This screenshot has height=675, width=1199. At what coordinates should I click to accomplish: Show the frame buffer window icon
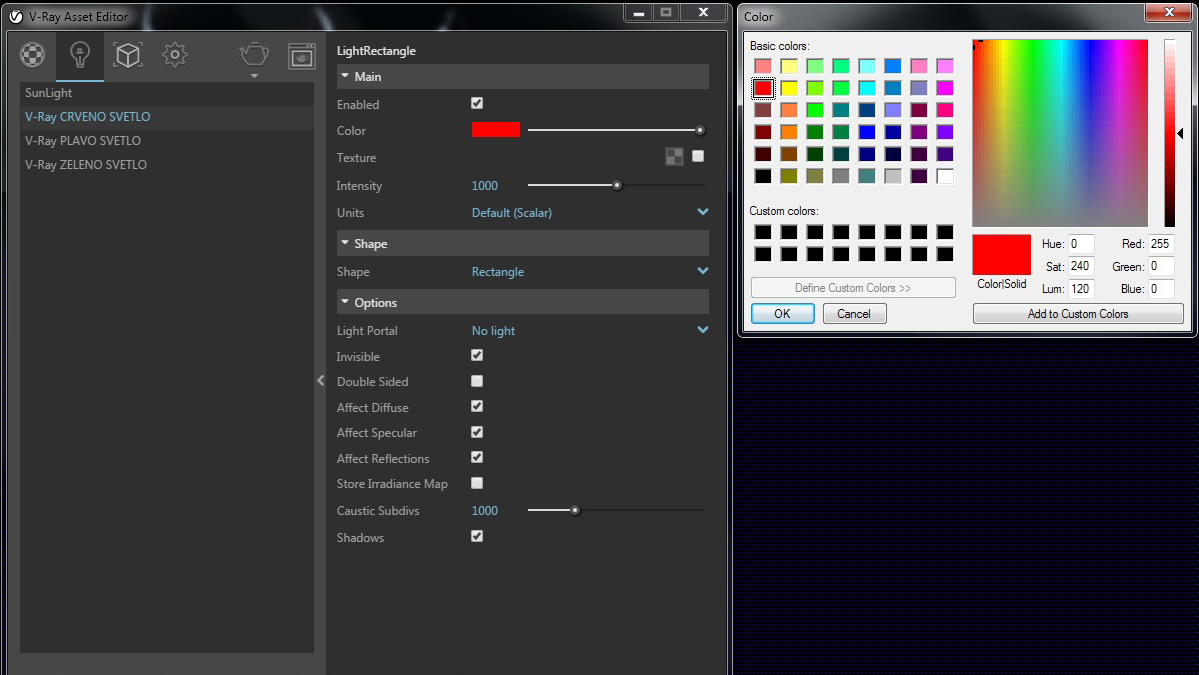click(x=301, y=56)
